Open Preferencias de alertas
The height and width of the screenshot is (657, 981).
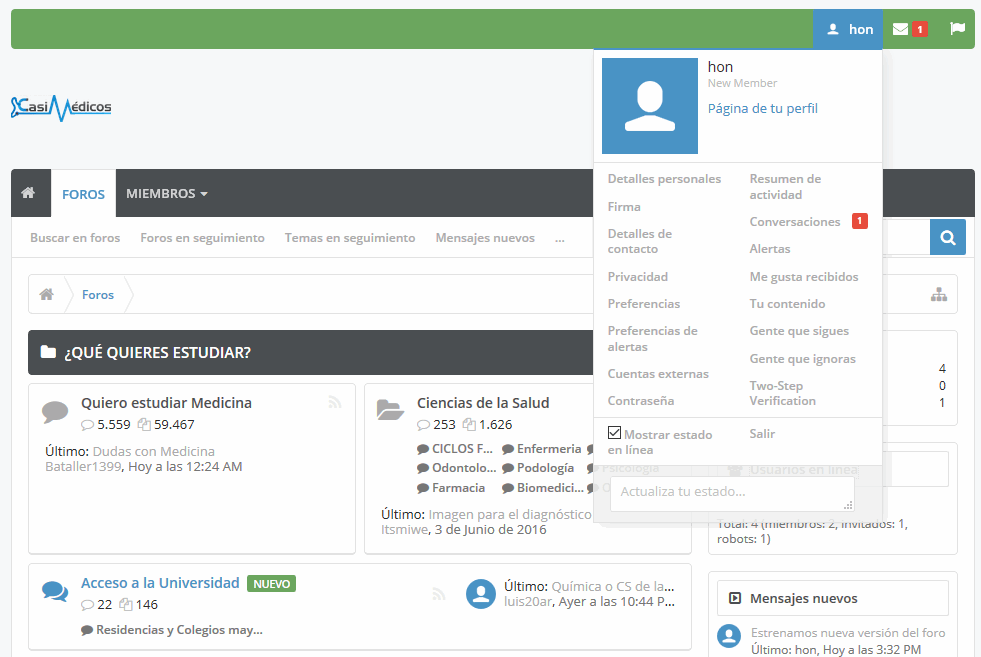653,339
